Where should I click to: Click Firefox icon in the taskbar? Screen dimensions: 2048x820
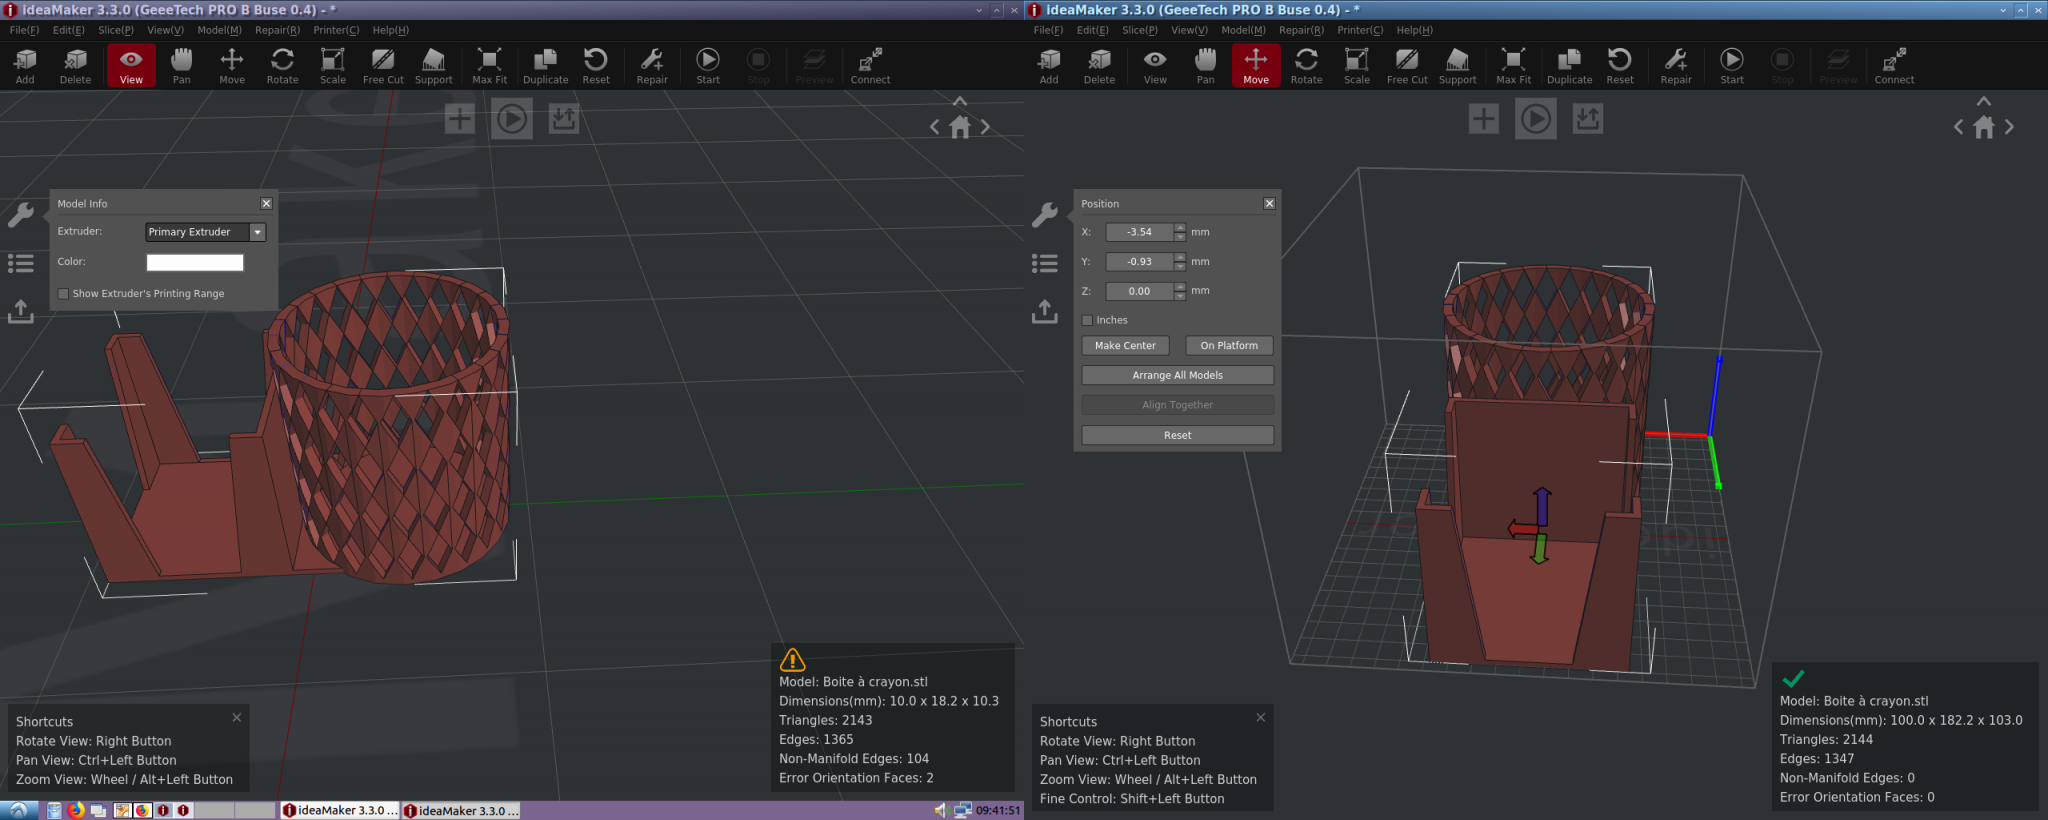click(76, 811)
